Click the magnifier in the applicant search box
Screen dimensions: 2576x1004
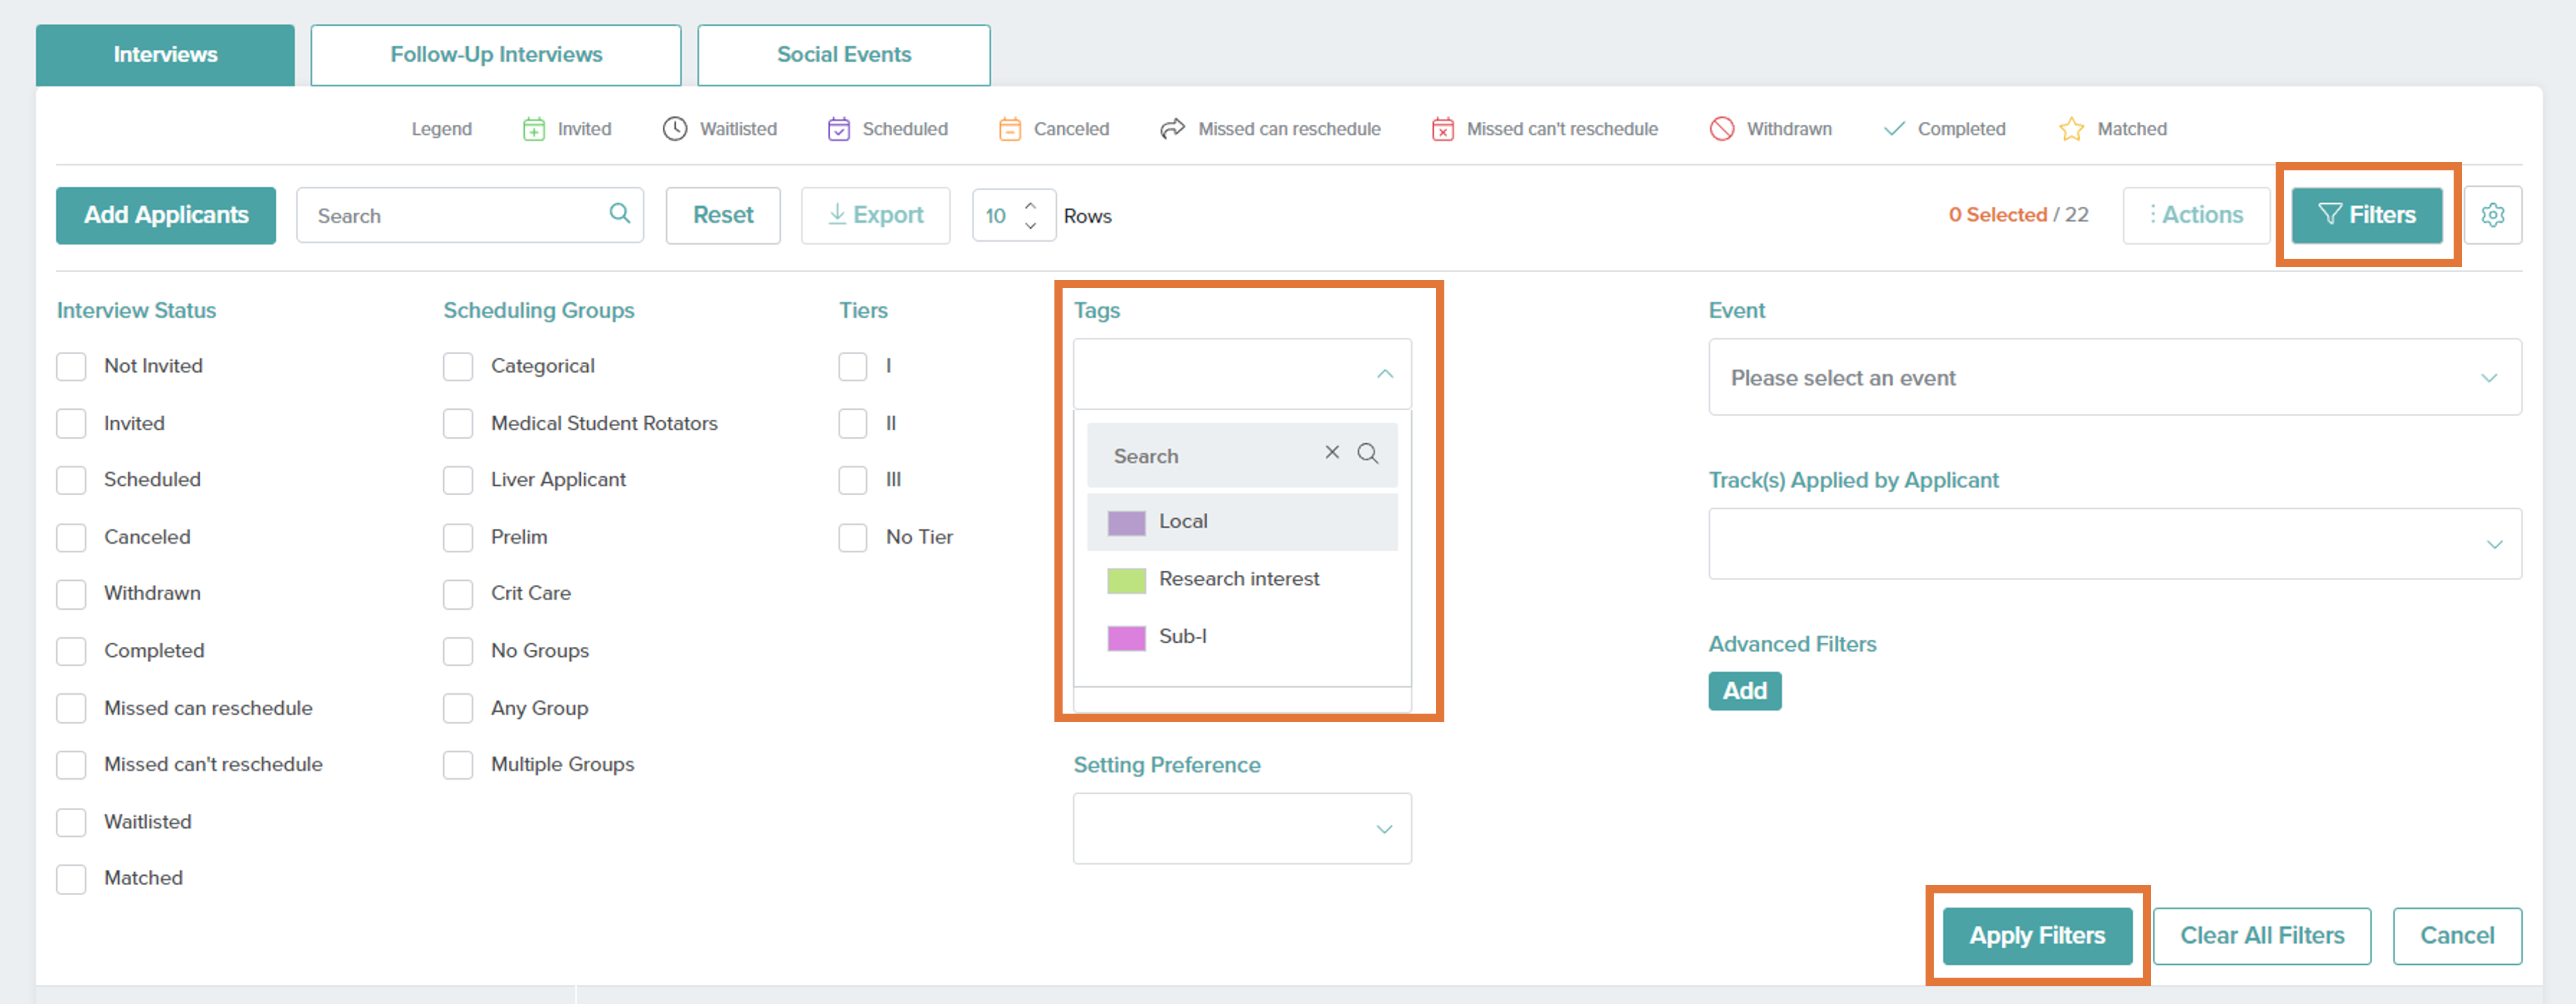coord(620,214)
